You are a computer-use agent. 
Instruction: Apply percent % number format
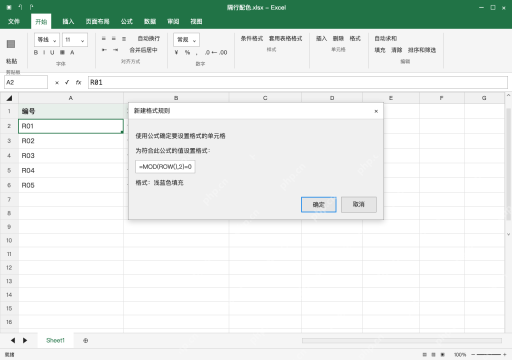(187, 52)
